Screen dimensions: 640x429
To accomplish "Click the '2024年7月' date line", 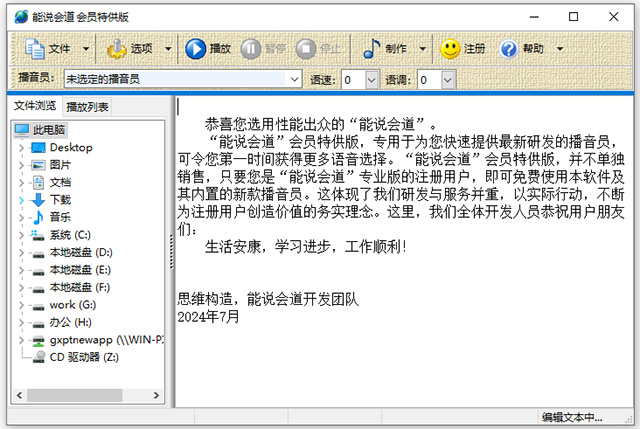I will [x=208, y=317].
